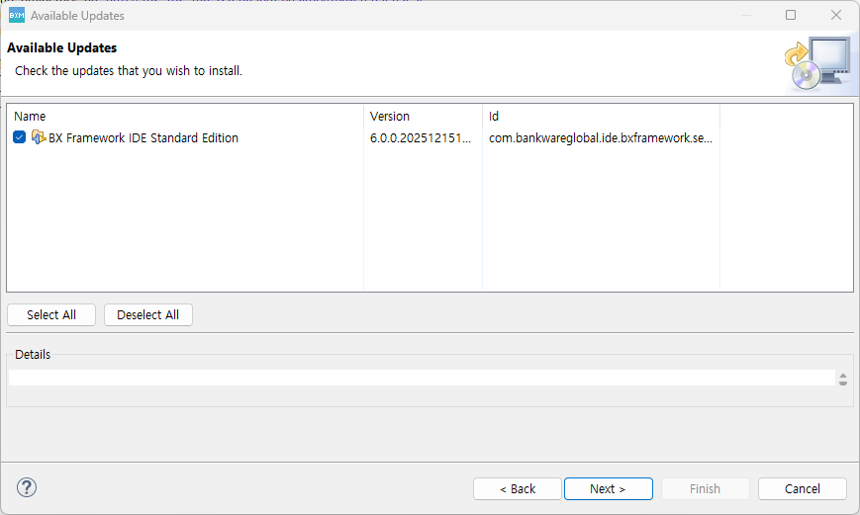Viewport: 860px width, 515px height.
Task: Click version cell 6.0.0.202512151...
Action: [420, 138]
